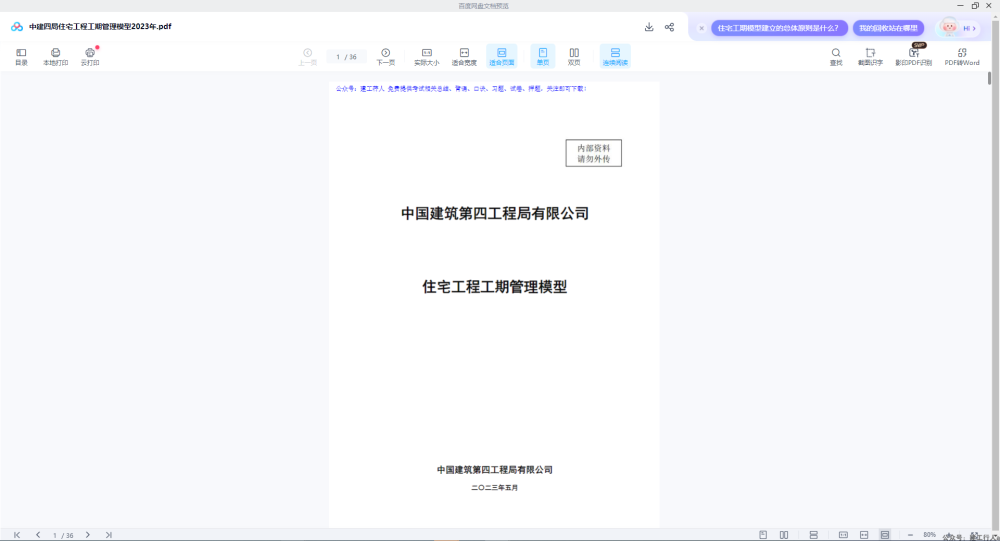Click fit page icon in status bar
This screenshot has height=541, width=1000.
[x=885, y=535]
